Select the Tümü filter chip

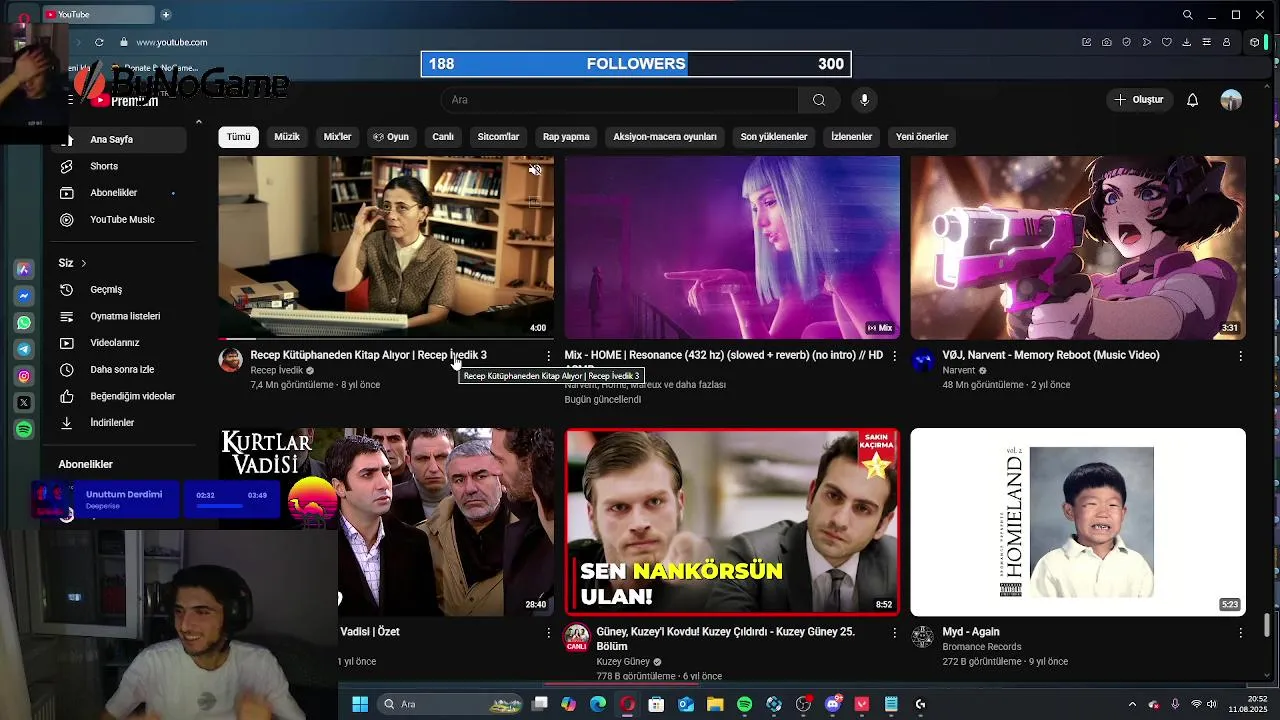tap(238, 137)
